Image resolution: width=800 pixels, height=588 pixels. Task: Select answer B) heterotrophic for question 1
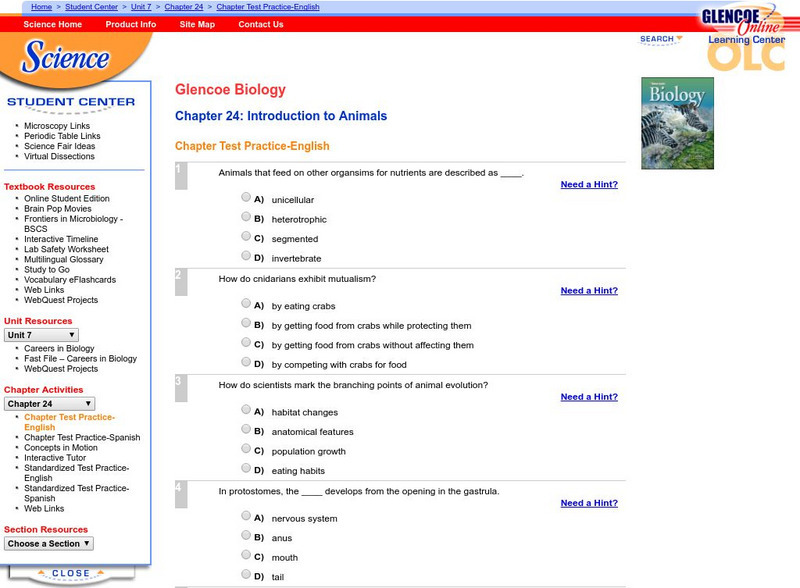coord(245,217)
